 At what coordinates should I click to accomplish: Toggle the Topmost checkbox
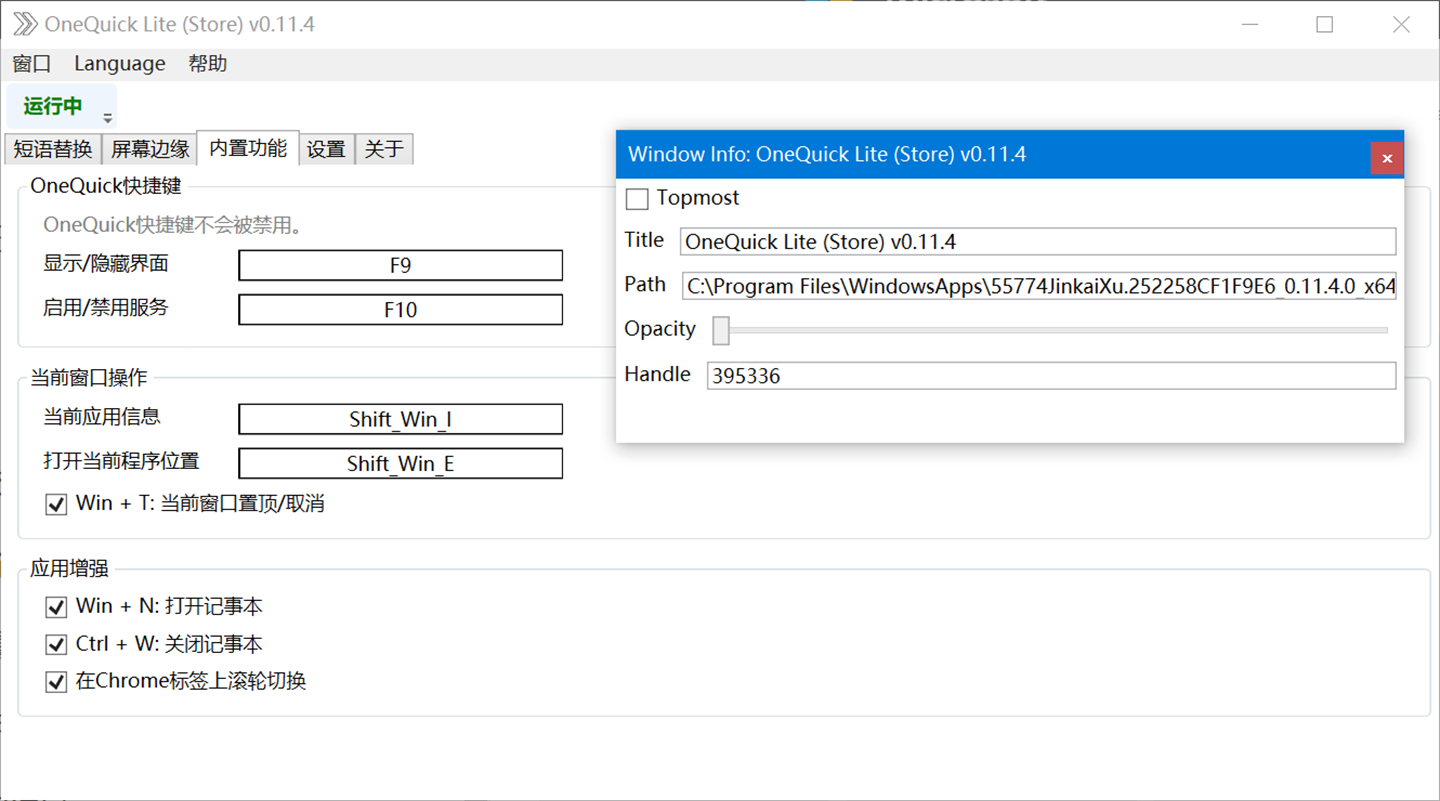[x=637, y=199]
